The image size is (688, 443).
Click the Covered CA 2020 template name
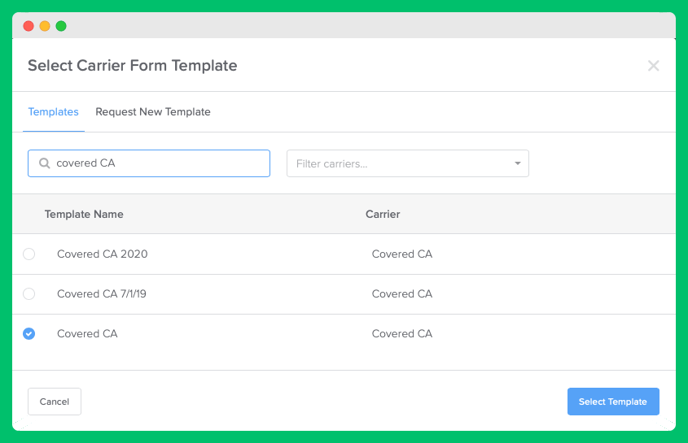pyautogui.click(x=102, y=254)
